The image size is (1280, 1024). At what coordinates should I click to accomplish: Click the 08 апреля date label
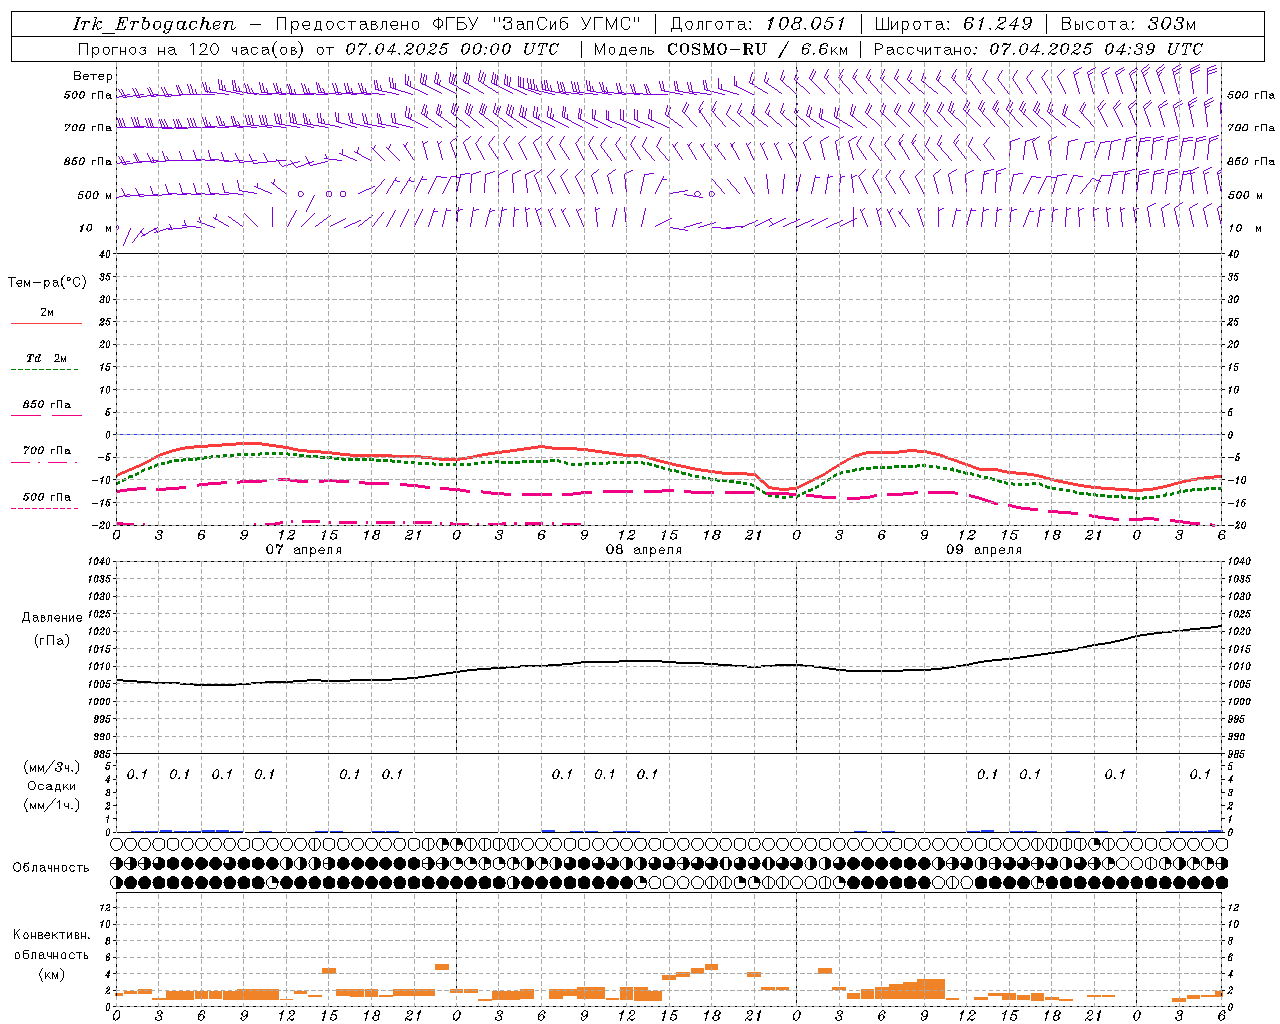(x=643, y=550)
